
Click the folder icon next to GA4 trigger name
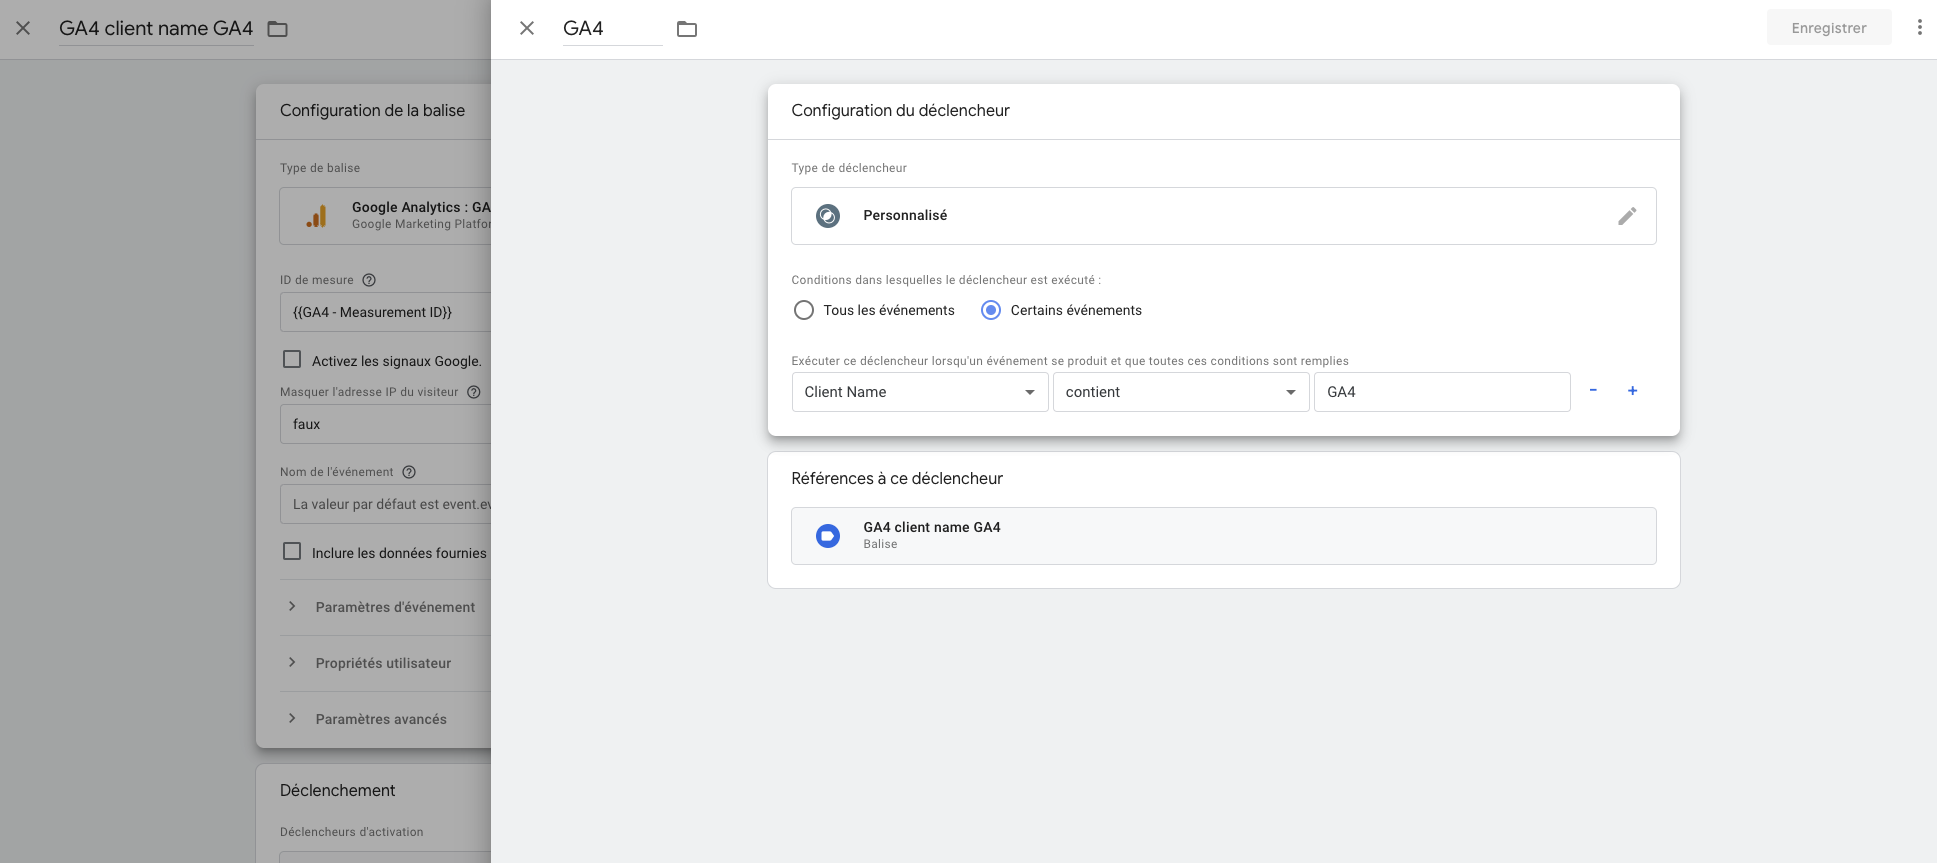click(687, 29)
